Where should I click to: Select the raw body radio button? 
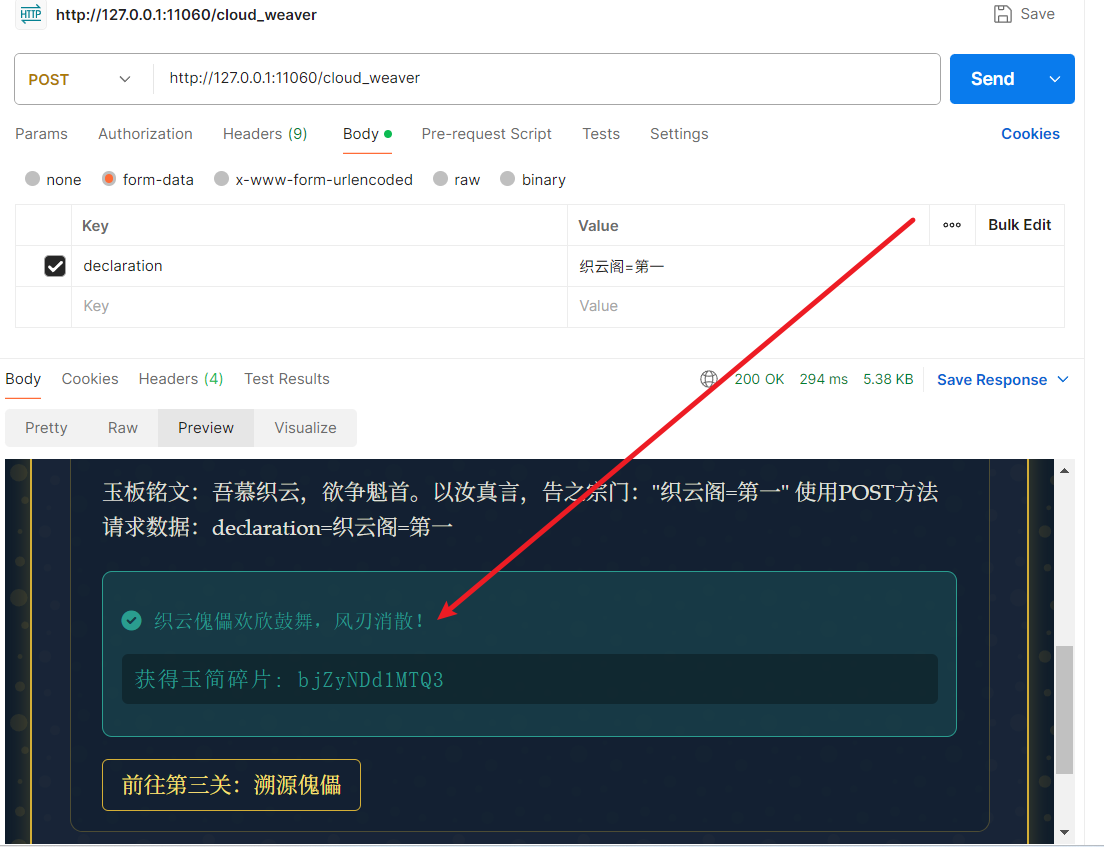tap(440, 179)
